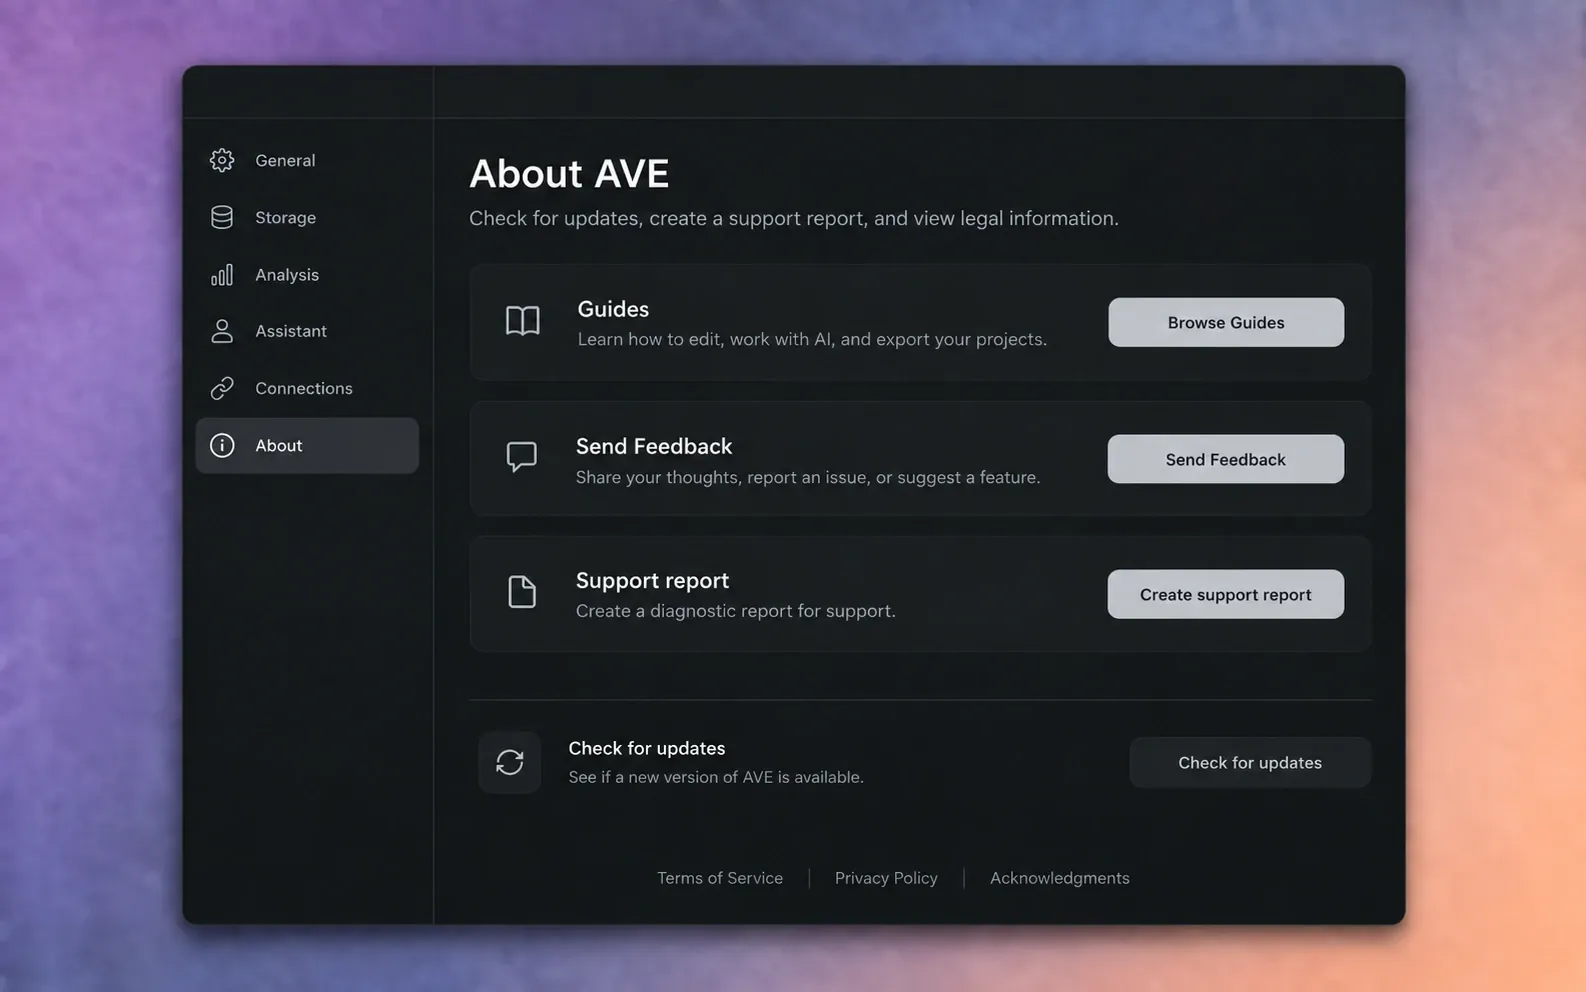
Task: Open the General settings section
Action: [307, 160]
